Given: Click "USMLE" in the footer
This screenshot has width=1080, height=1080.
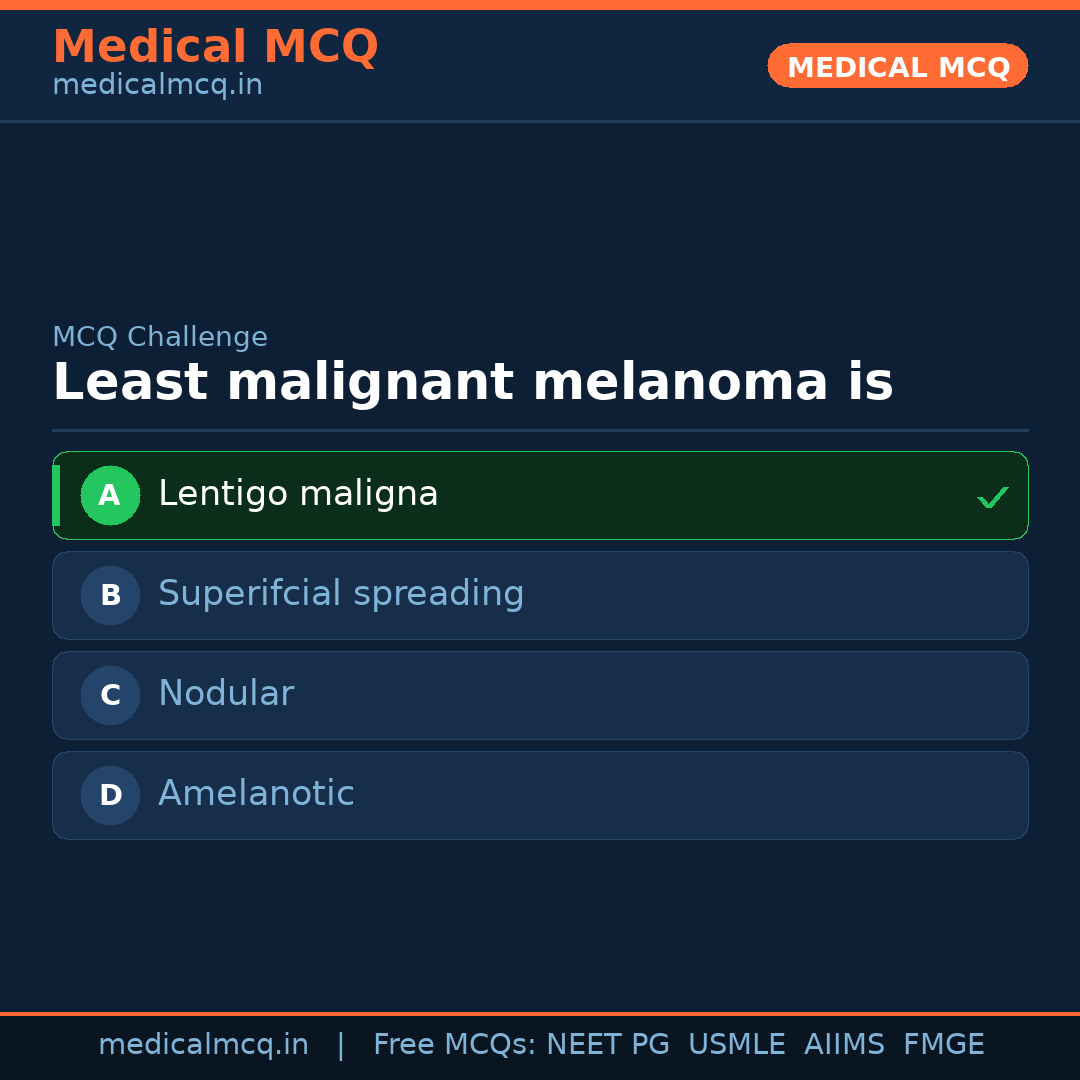Looking at the screenshot, I should pyautogui.click(x=736, y=1045).
